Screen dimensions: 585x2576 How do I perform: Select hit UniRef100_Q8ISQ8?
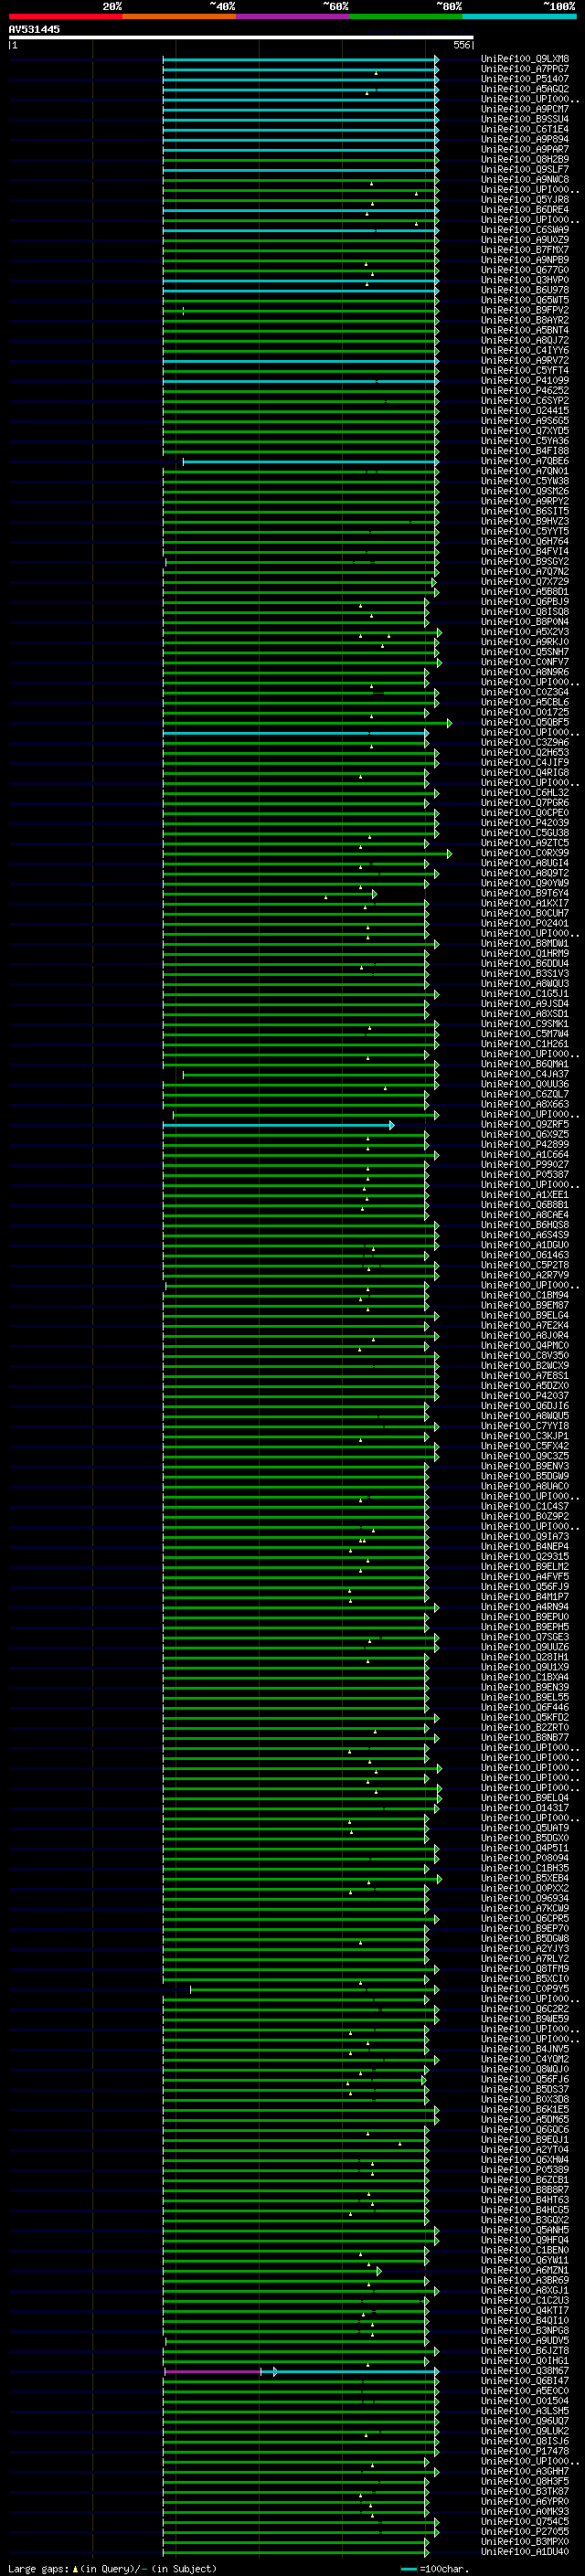(525, 612)
